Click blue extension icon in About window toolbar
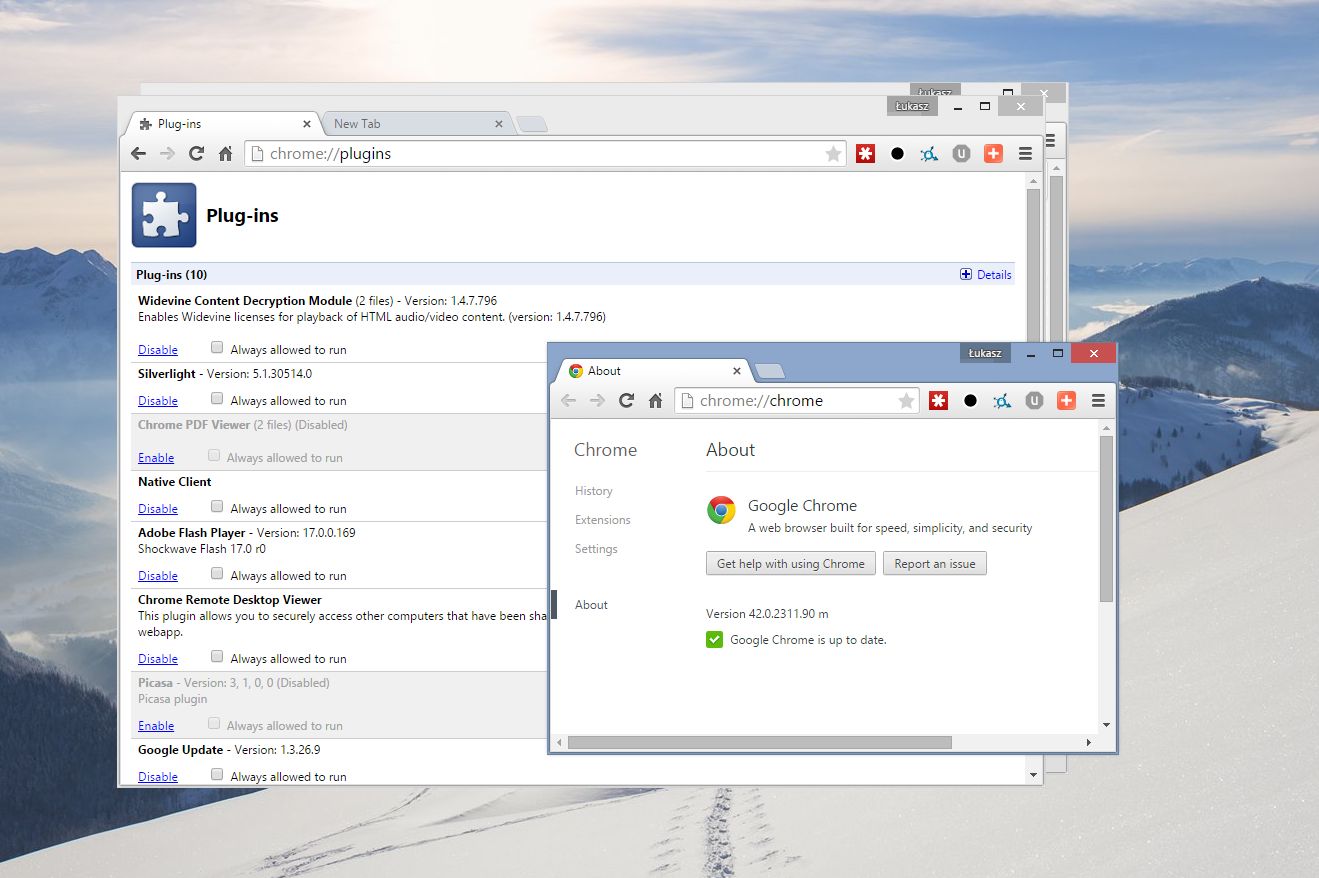Viewport: 1319px width, 878px height. (x=1002, y=401)
